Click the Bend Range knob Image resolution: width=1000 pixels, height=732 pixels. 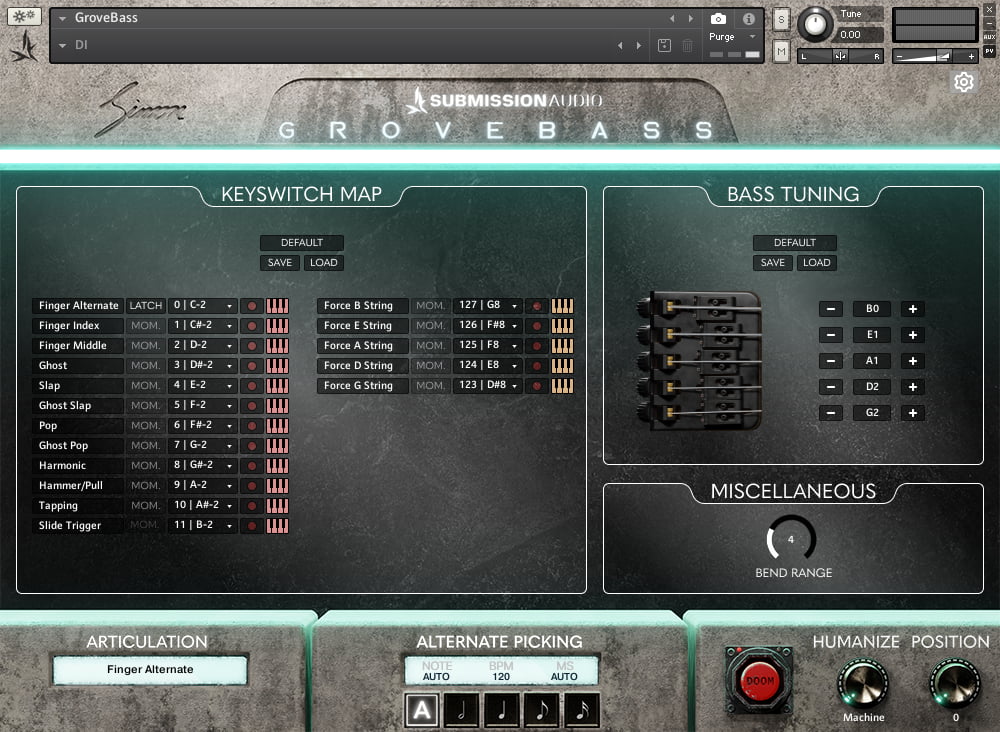791,540
